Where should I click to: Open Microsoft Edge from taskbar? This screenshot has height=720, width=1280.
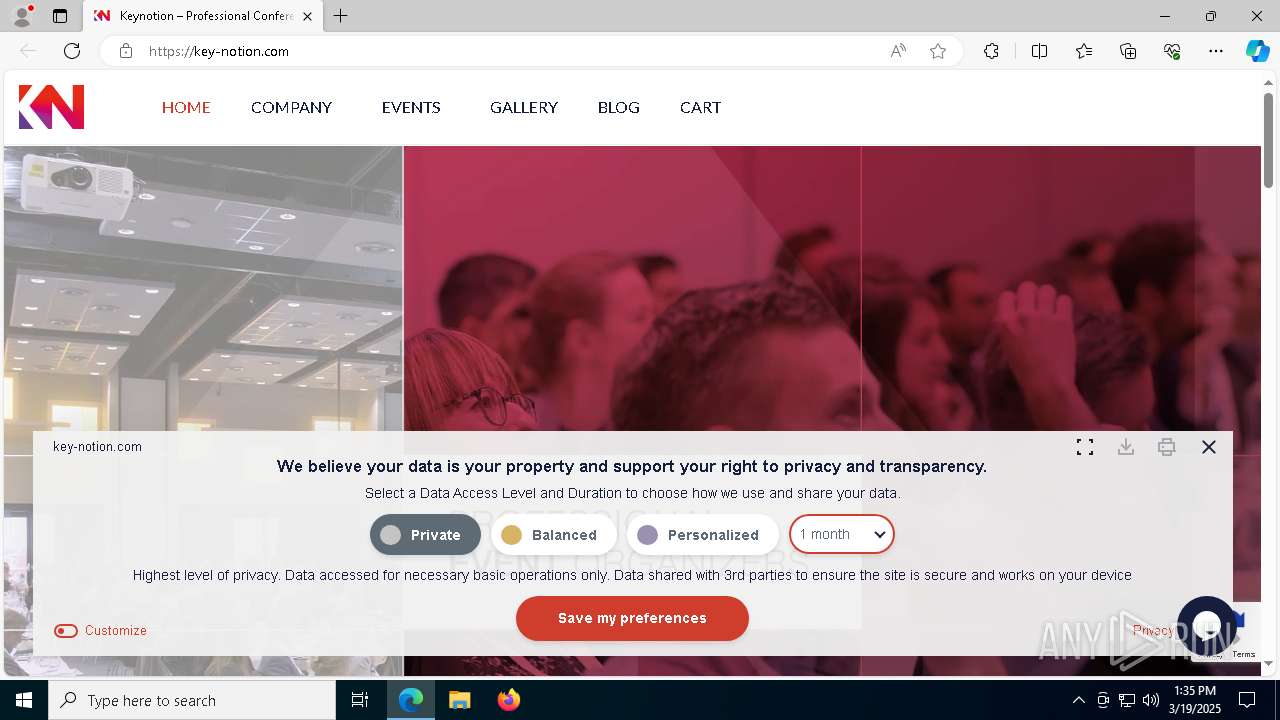coord(411,700)
